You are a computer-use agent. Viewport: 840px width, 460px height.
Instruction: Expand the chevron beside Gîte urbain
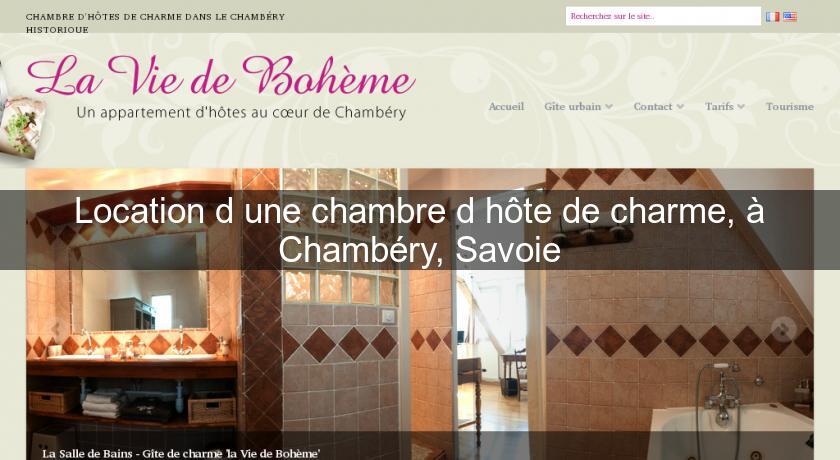pos(609,107)
